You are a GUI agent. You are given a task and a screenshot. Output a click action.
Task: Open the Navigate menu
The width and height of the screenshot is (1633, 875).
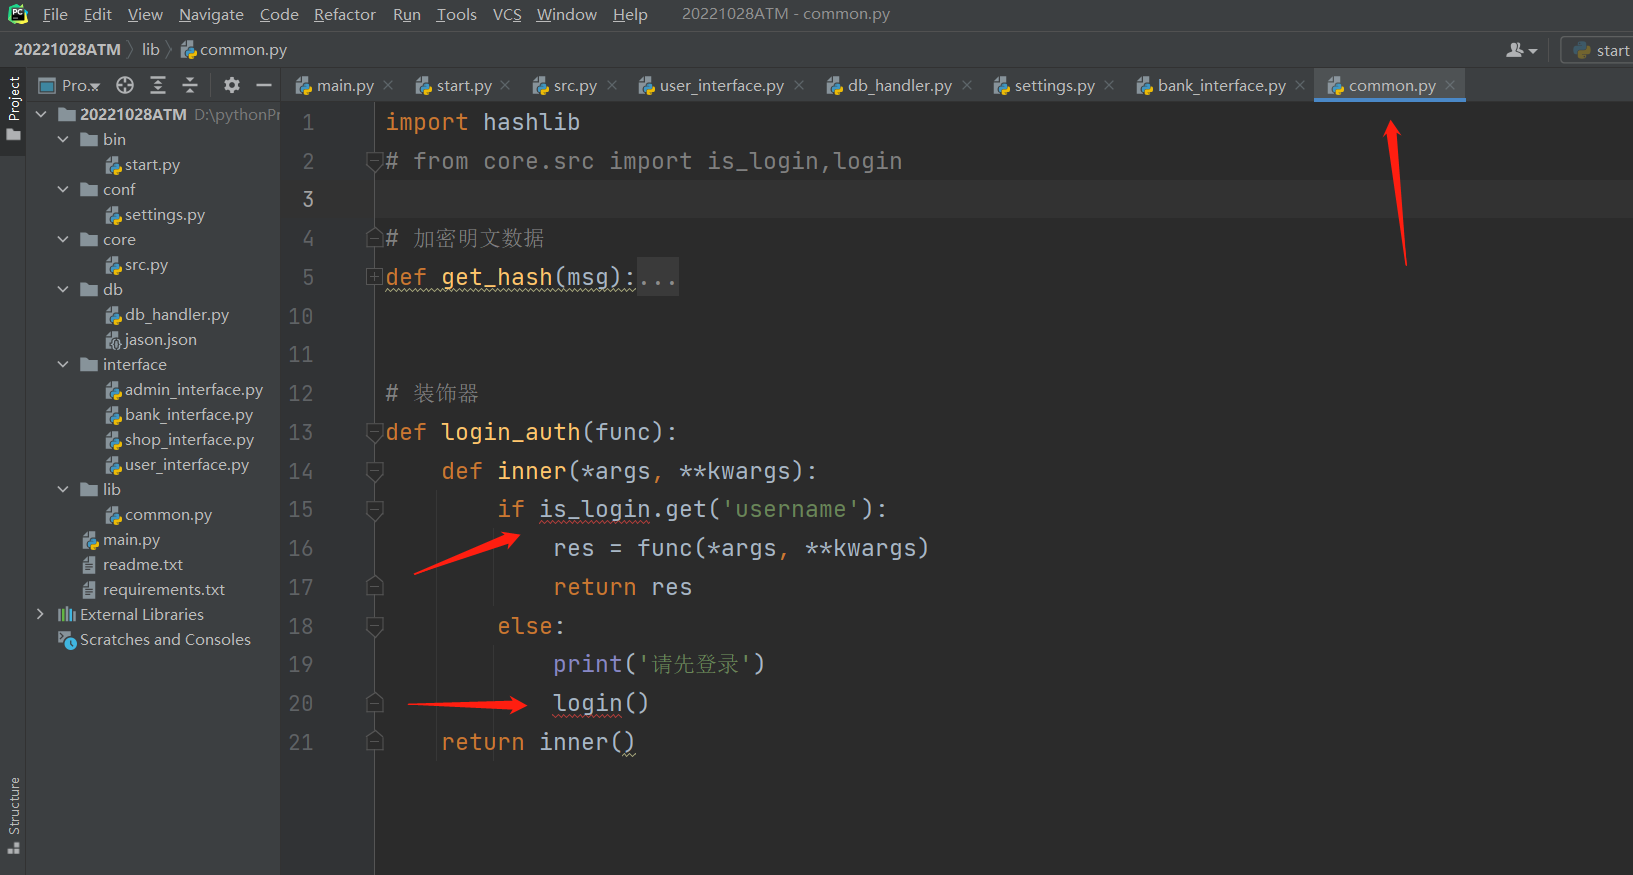click(211, 14)
